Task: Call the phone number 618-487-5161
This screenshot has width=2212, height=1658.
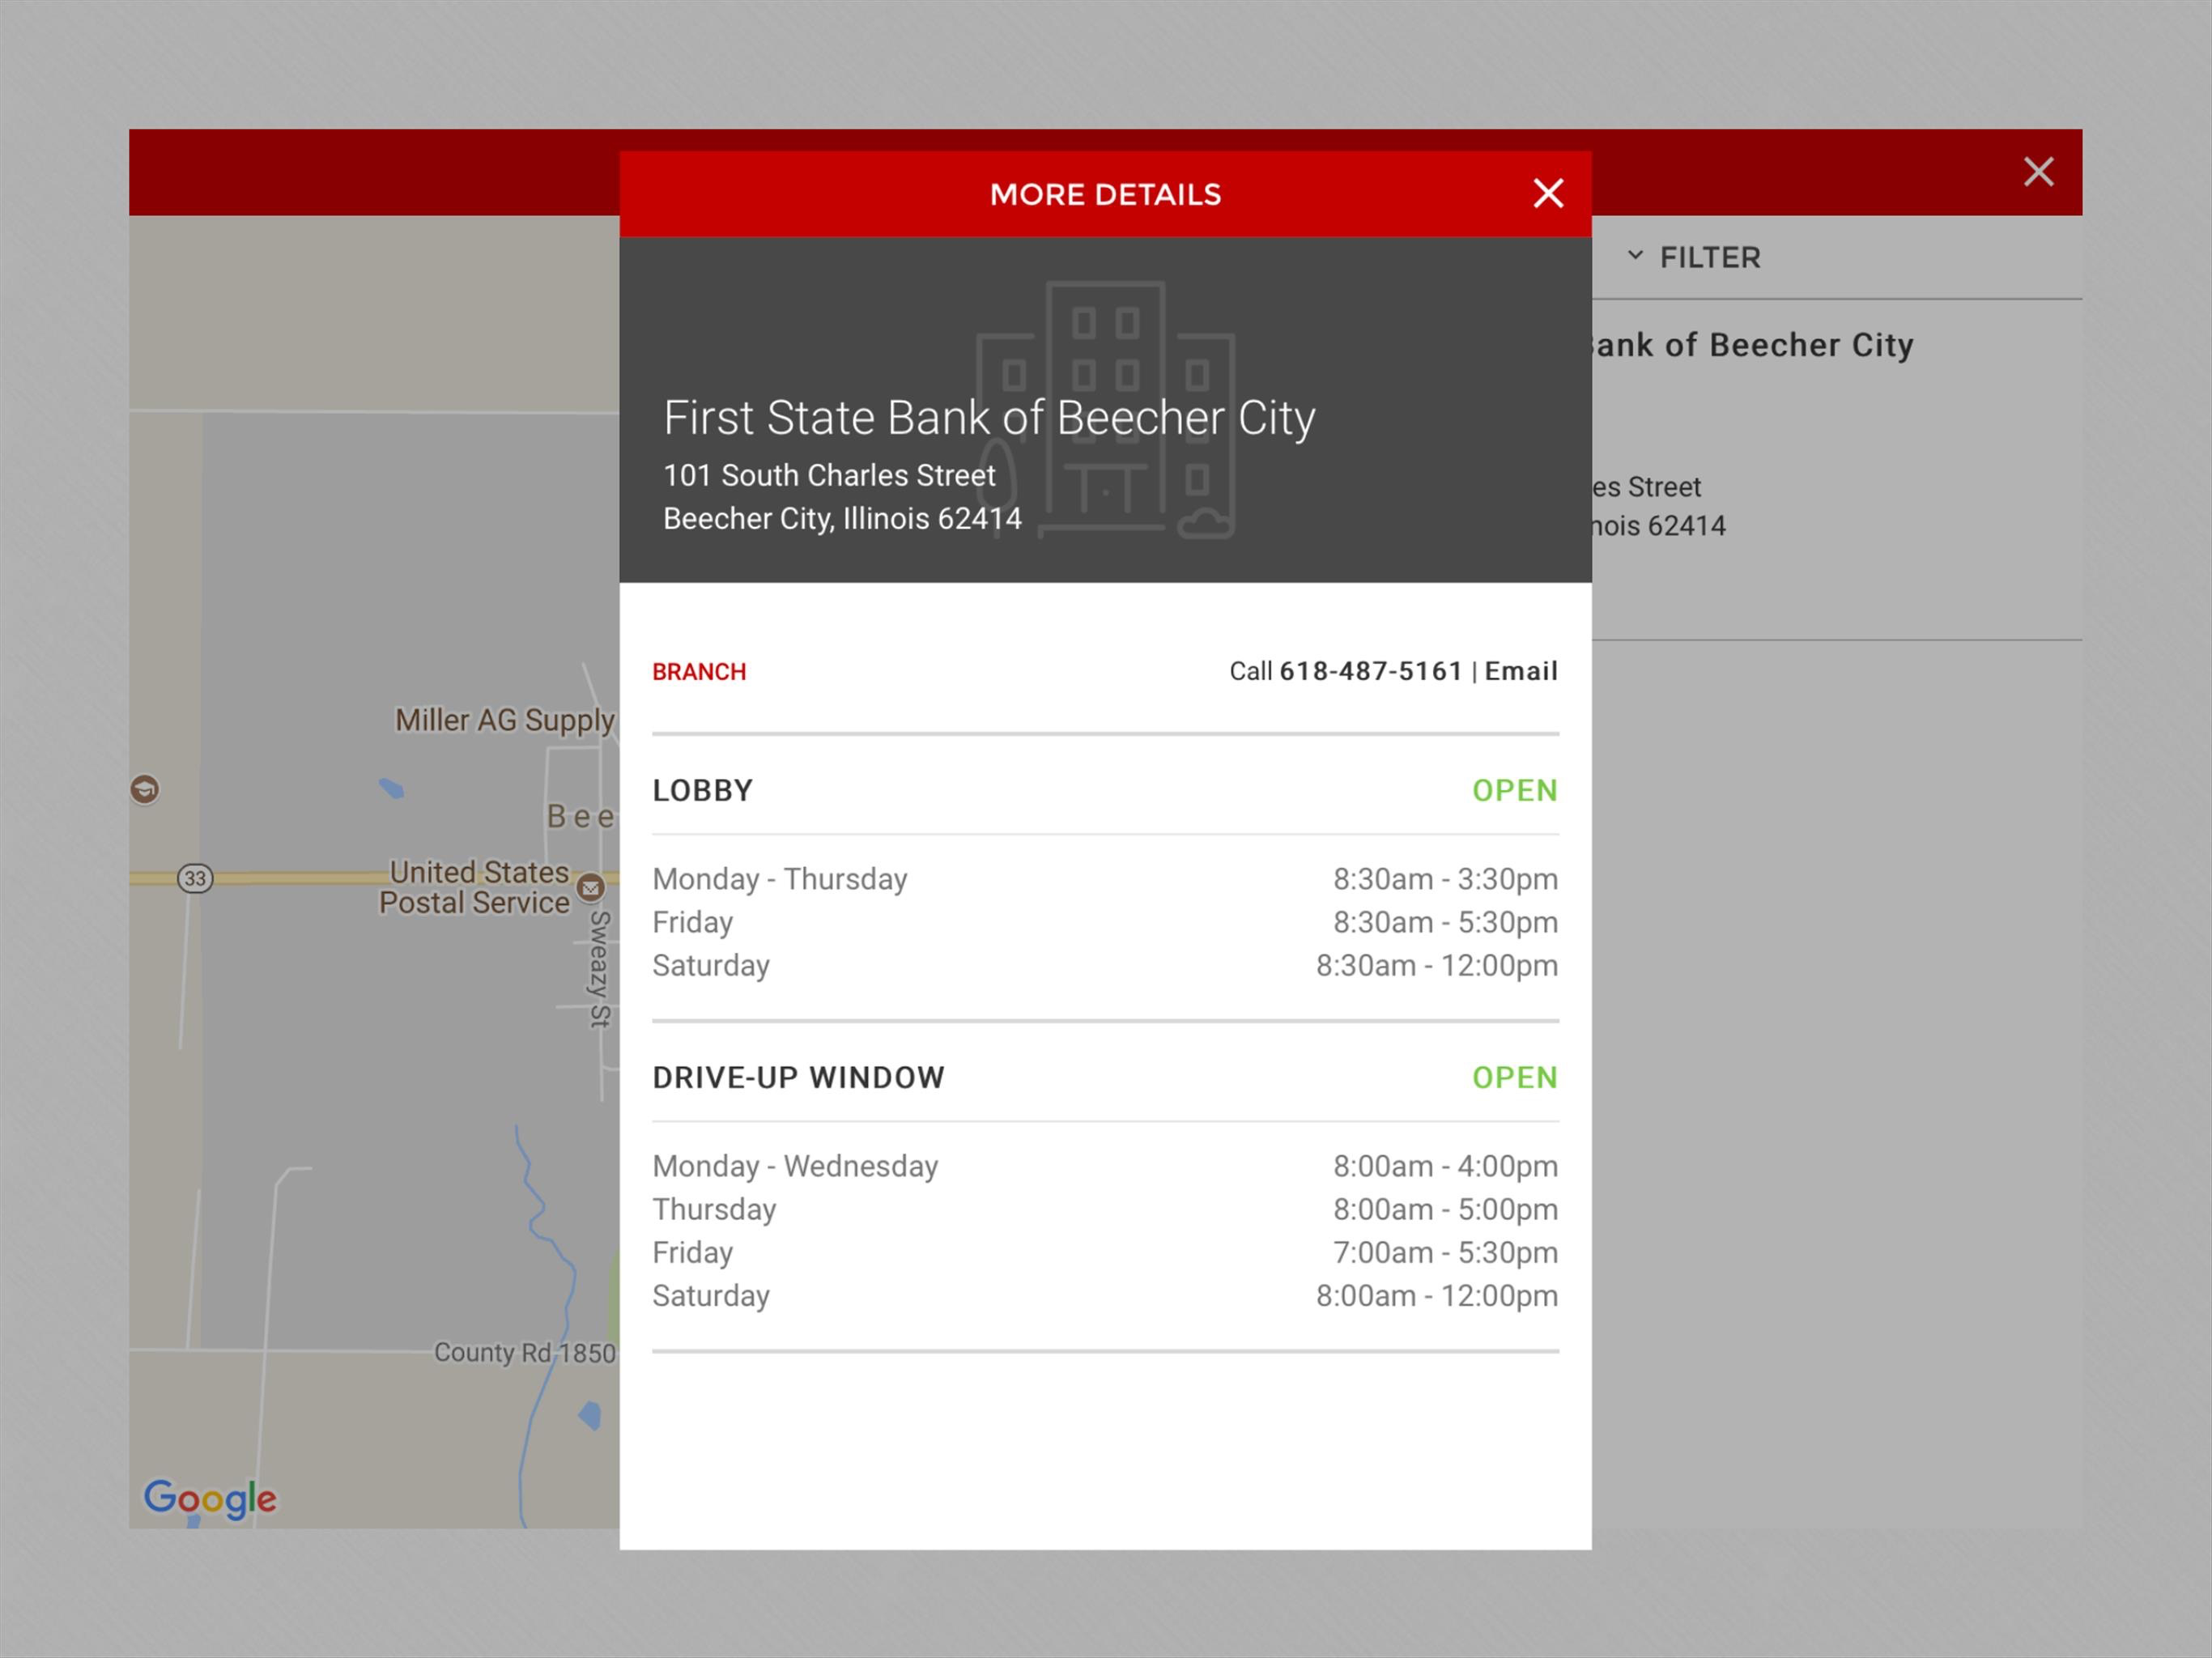Action: 1371,671
